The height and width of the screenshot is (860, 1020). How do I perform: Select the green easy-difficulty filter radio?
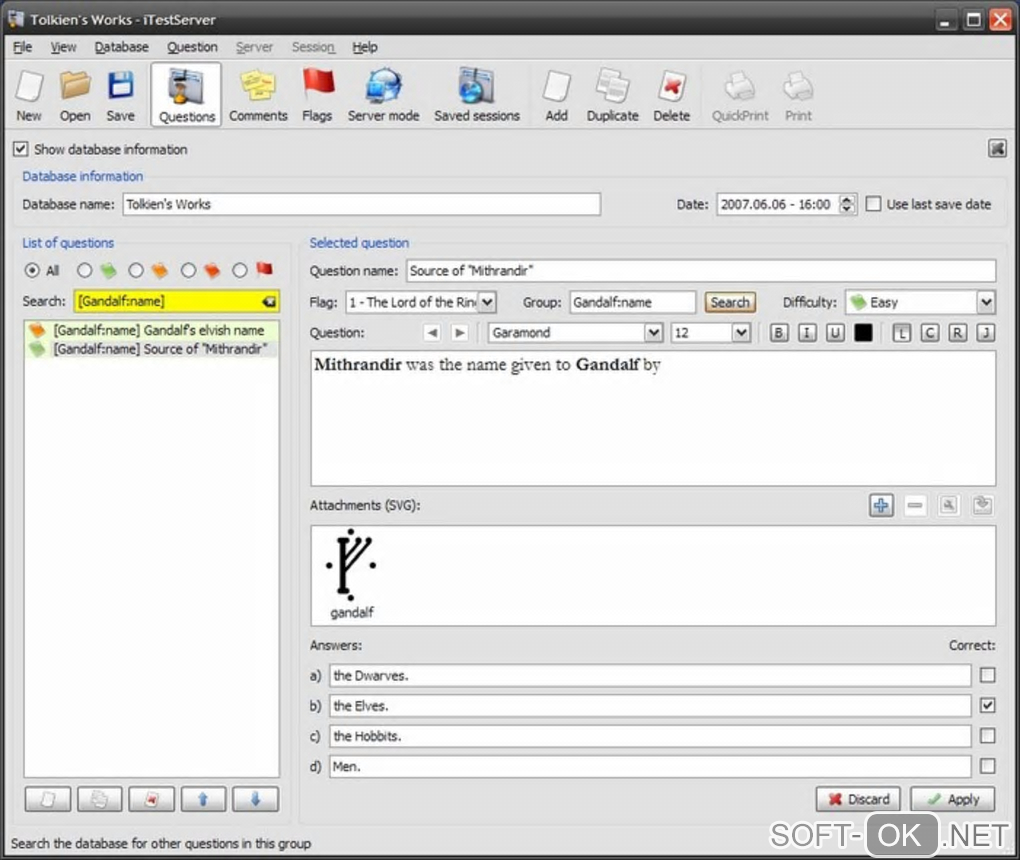coord(85,270)
